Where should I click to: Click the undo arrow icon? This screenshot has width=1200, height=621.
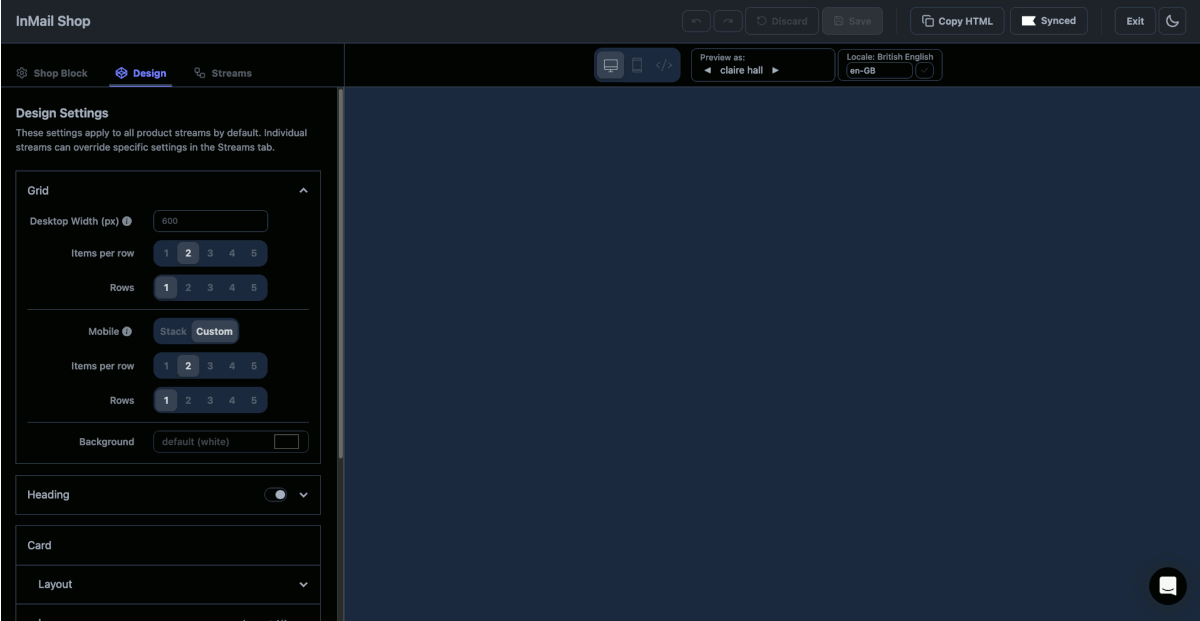click(696, 20)
